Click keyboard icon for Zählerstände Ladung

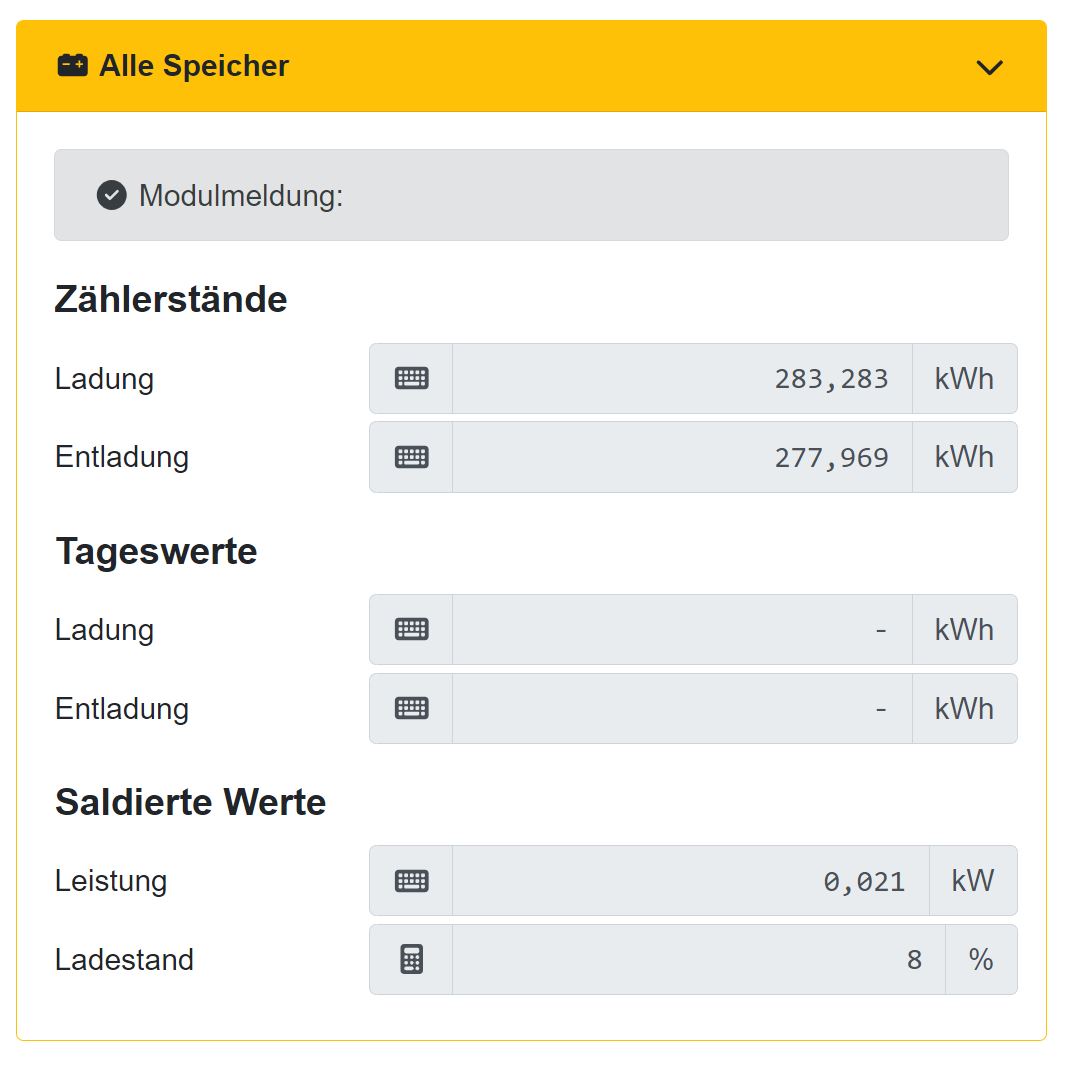411,379
